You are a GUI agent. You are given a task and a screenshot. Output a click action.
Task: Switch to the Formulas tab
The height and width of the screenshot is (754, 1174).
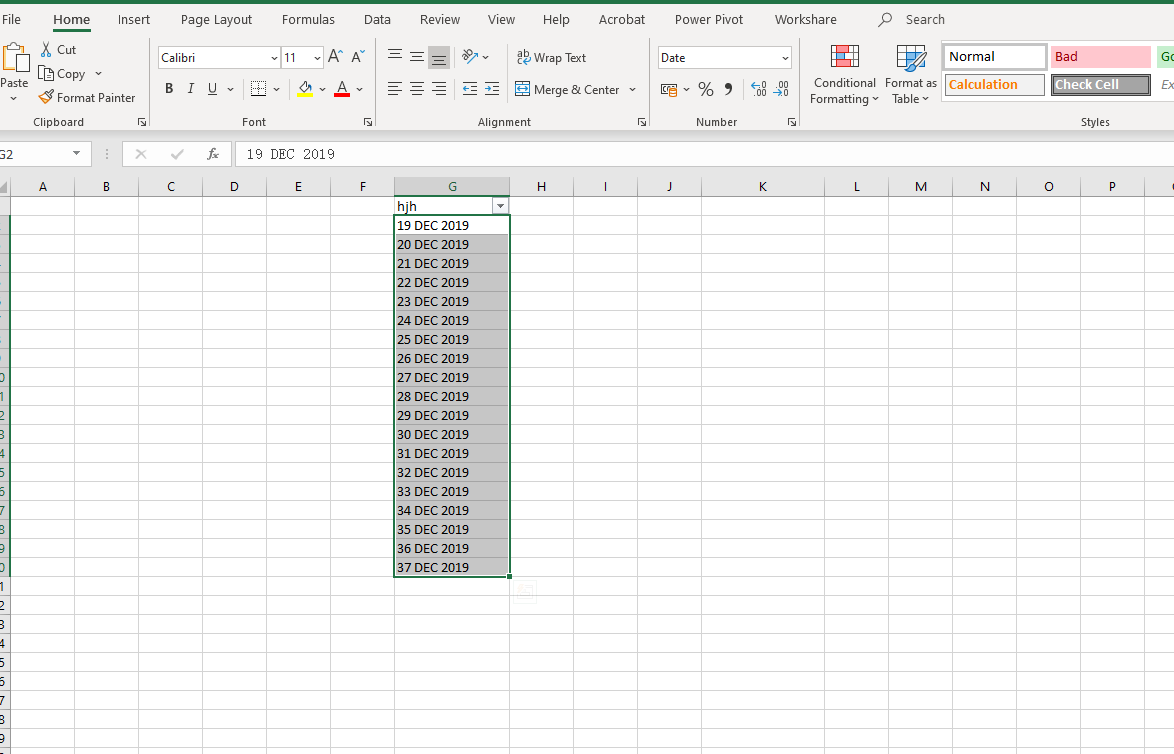308,19
